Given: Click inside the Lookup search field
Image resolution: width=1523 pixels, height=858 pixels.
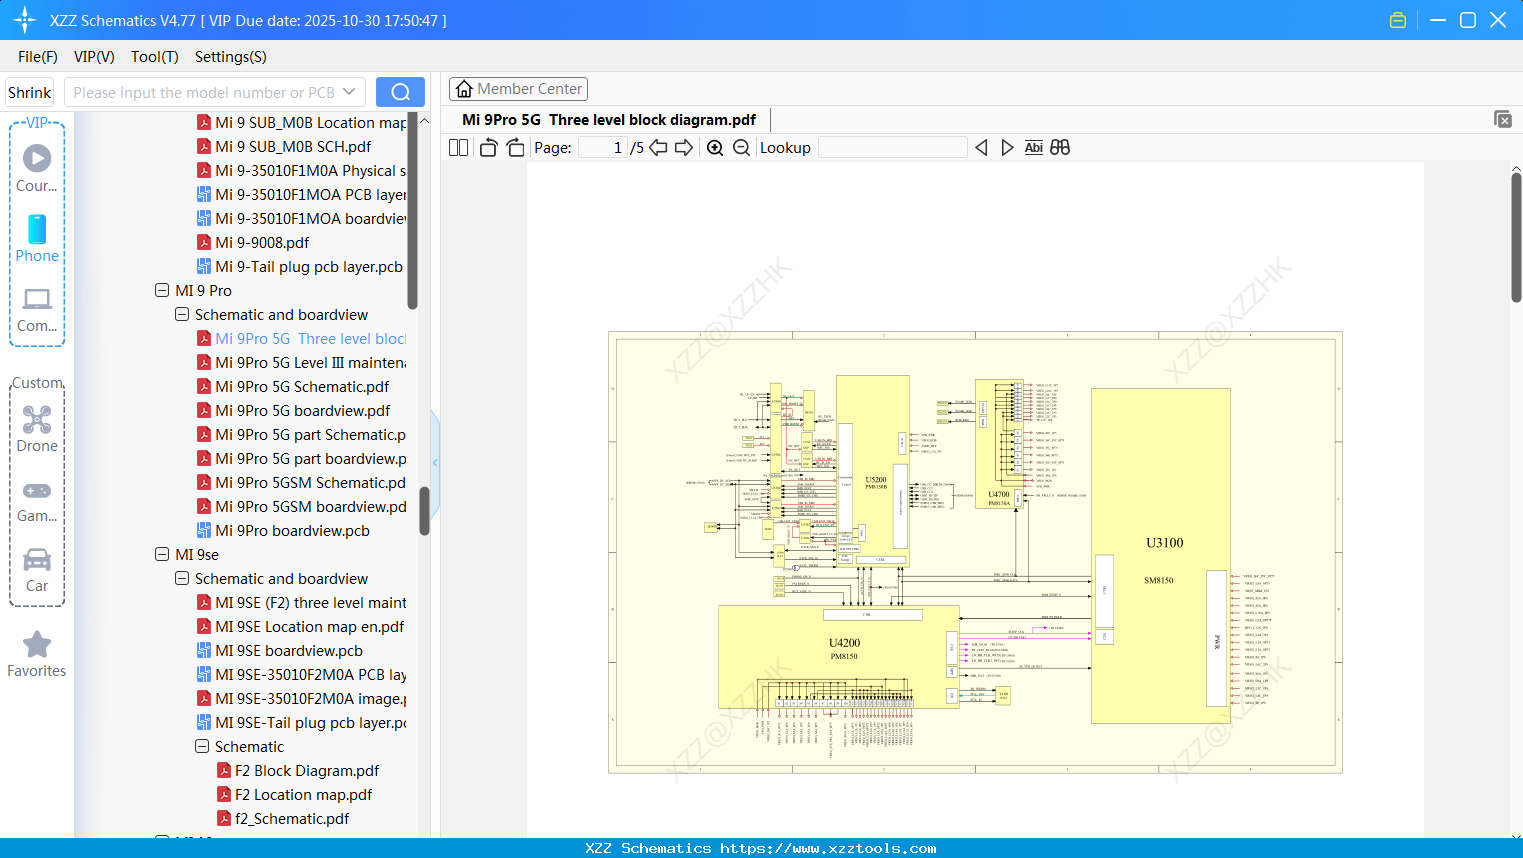Looking at the screenshot, I should coord(892,147).
